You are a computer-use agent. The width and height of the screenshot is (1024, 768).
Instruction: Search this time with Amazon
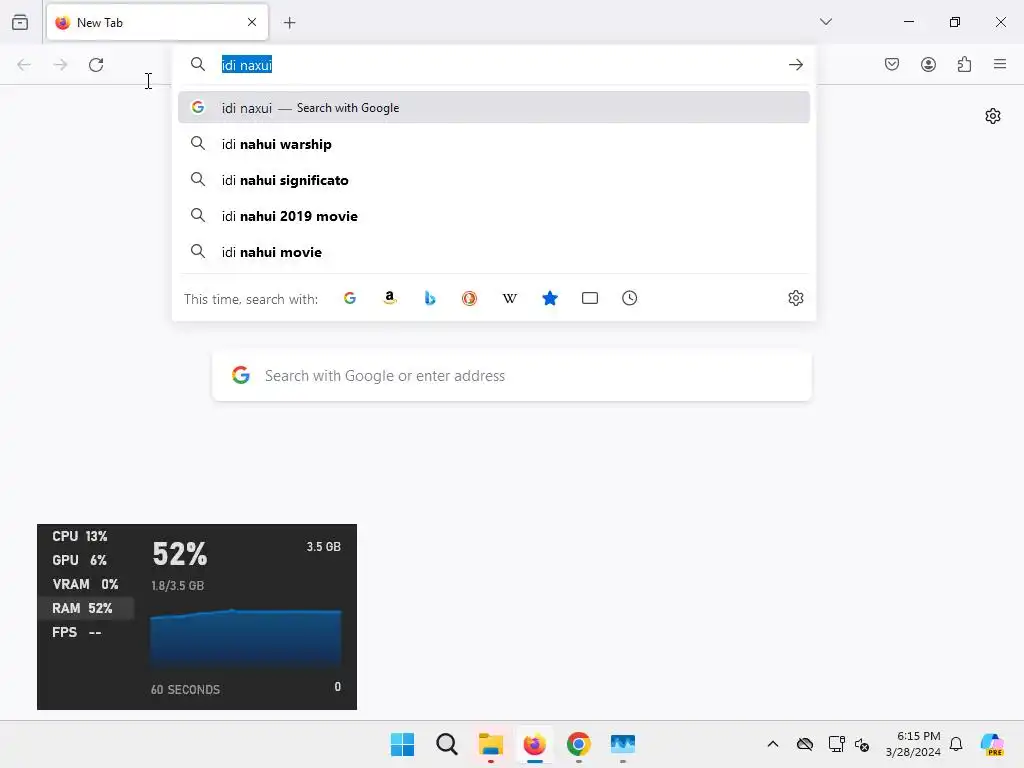pos(390,298)
